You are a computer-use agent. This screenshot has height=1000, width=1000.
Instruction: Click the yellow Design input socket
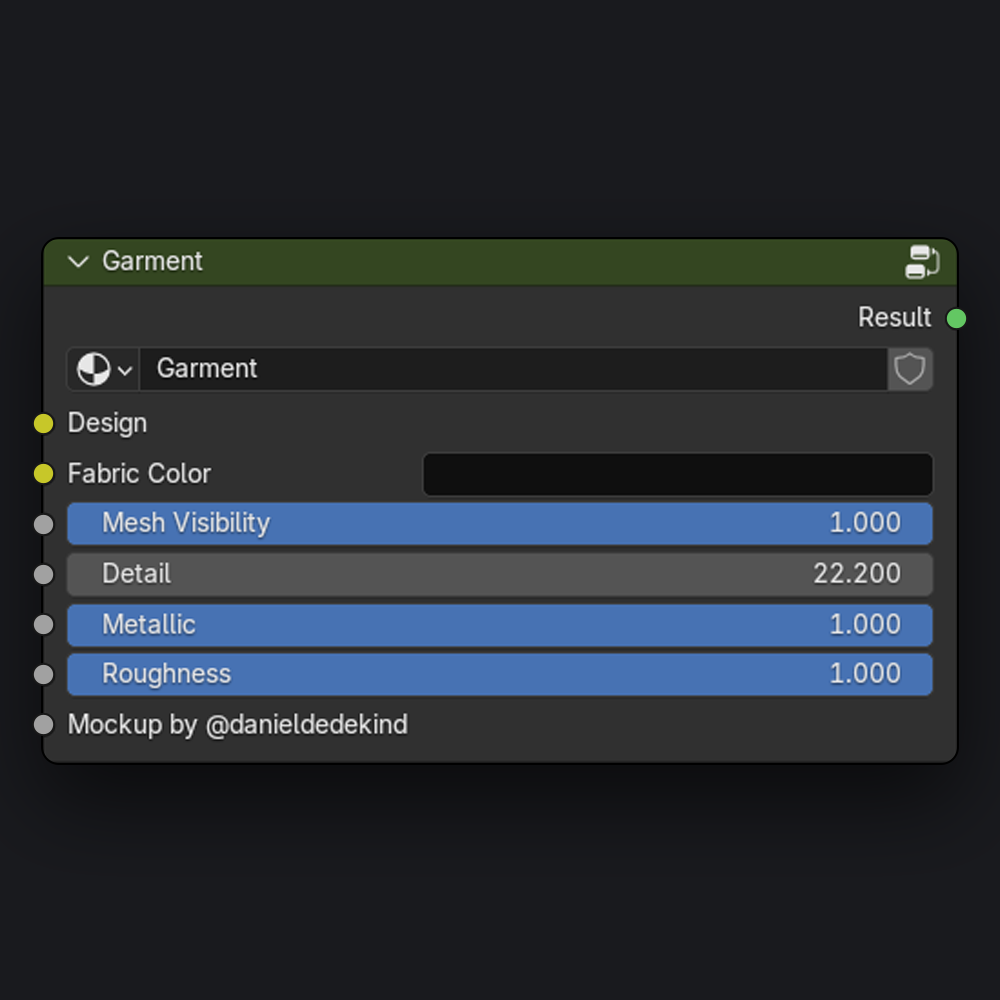pos(43,424)
